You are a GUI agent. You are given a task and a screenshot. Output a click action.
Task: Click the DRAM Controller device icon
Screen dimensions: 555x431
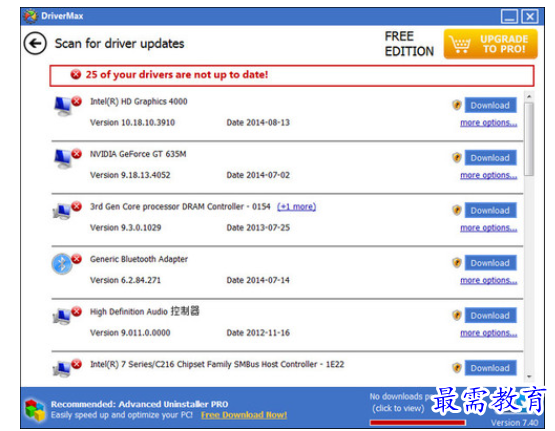62,211
